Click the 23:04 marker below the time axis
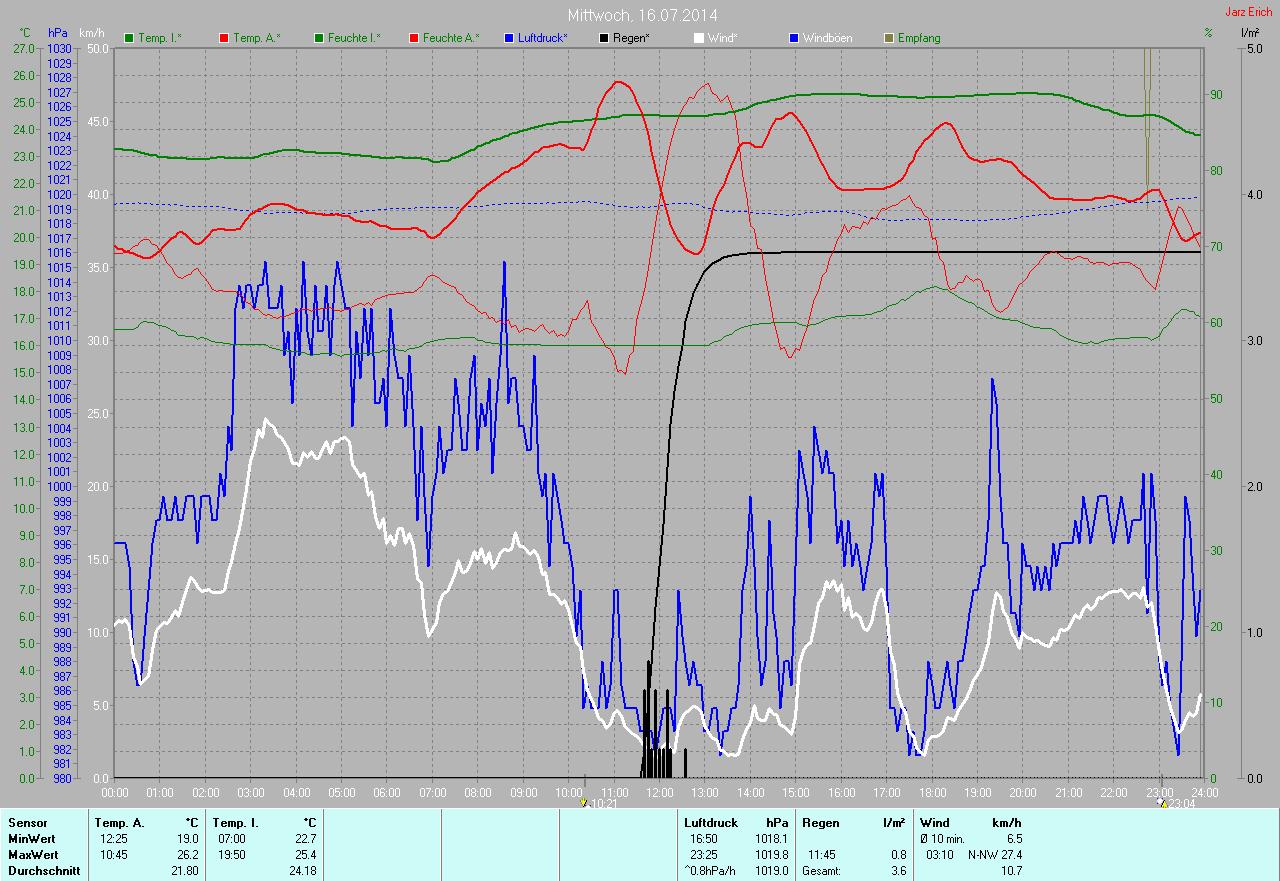This screenshot has width=1280, height=881. coord(1175,803)
